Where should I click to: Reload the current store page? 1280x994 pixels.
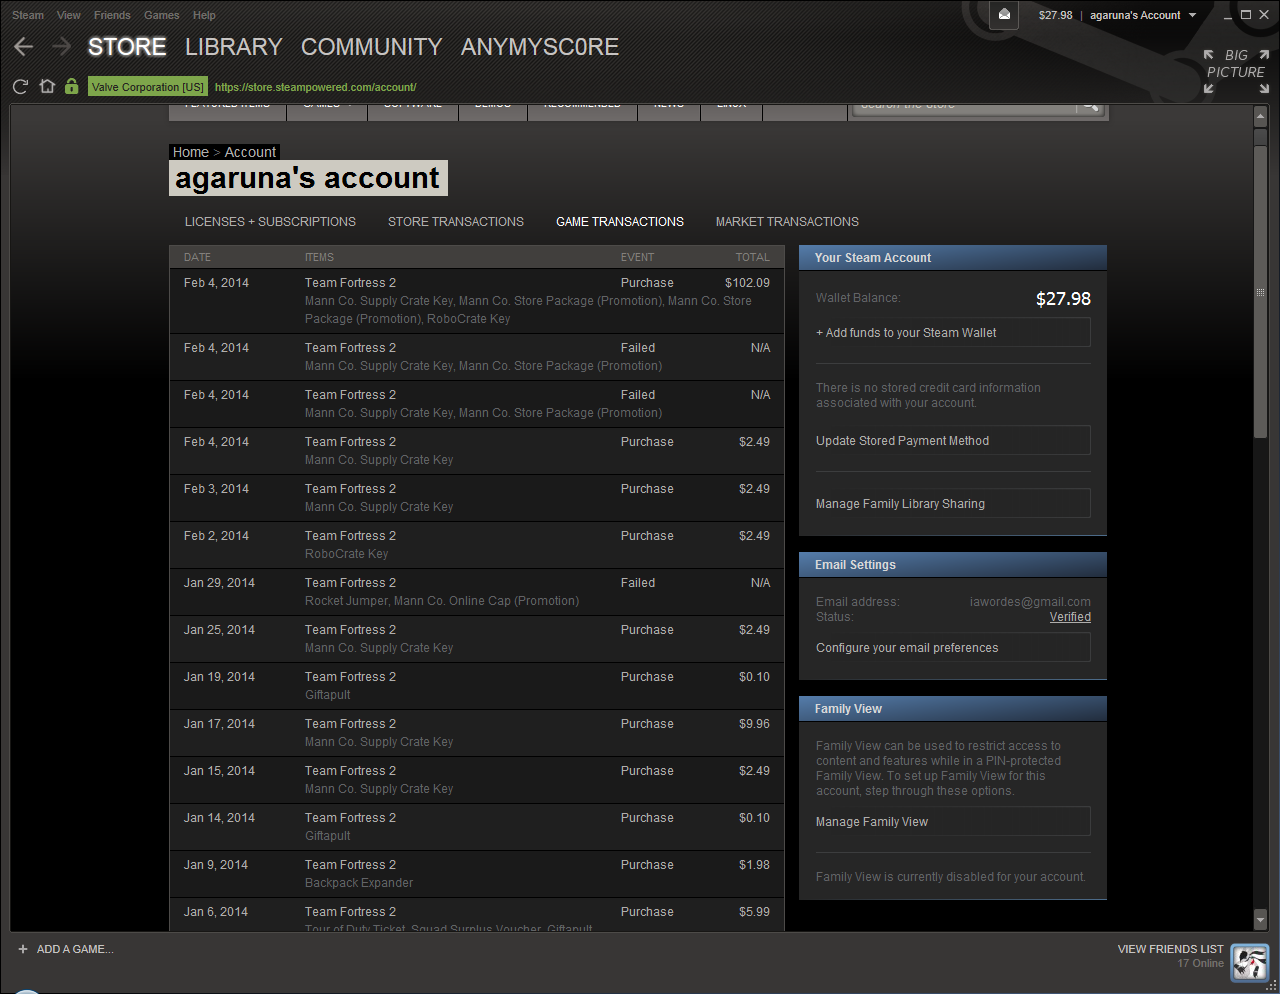(20, 87)
